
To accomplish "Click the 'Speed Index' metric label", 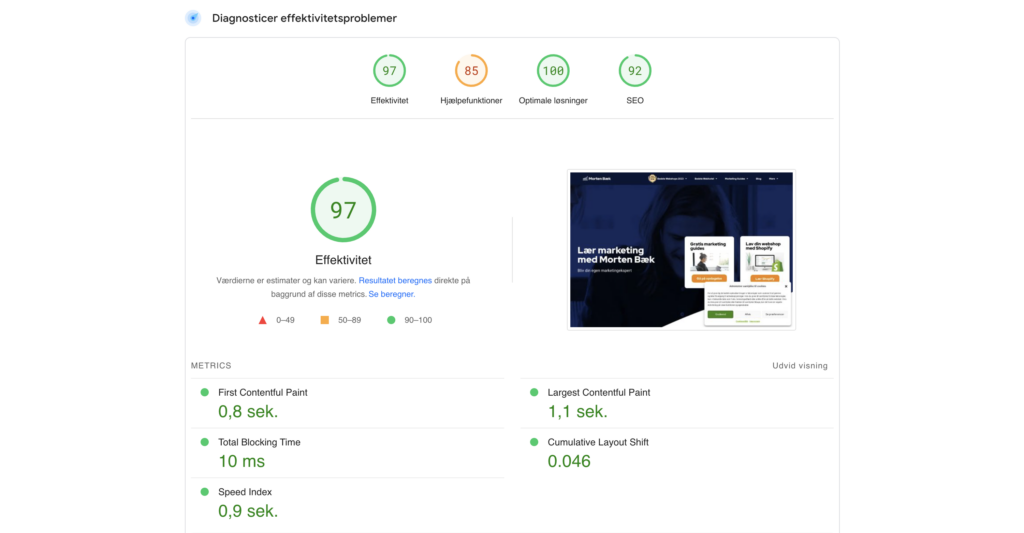I will pos(245,492).
